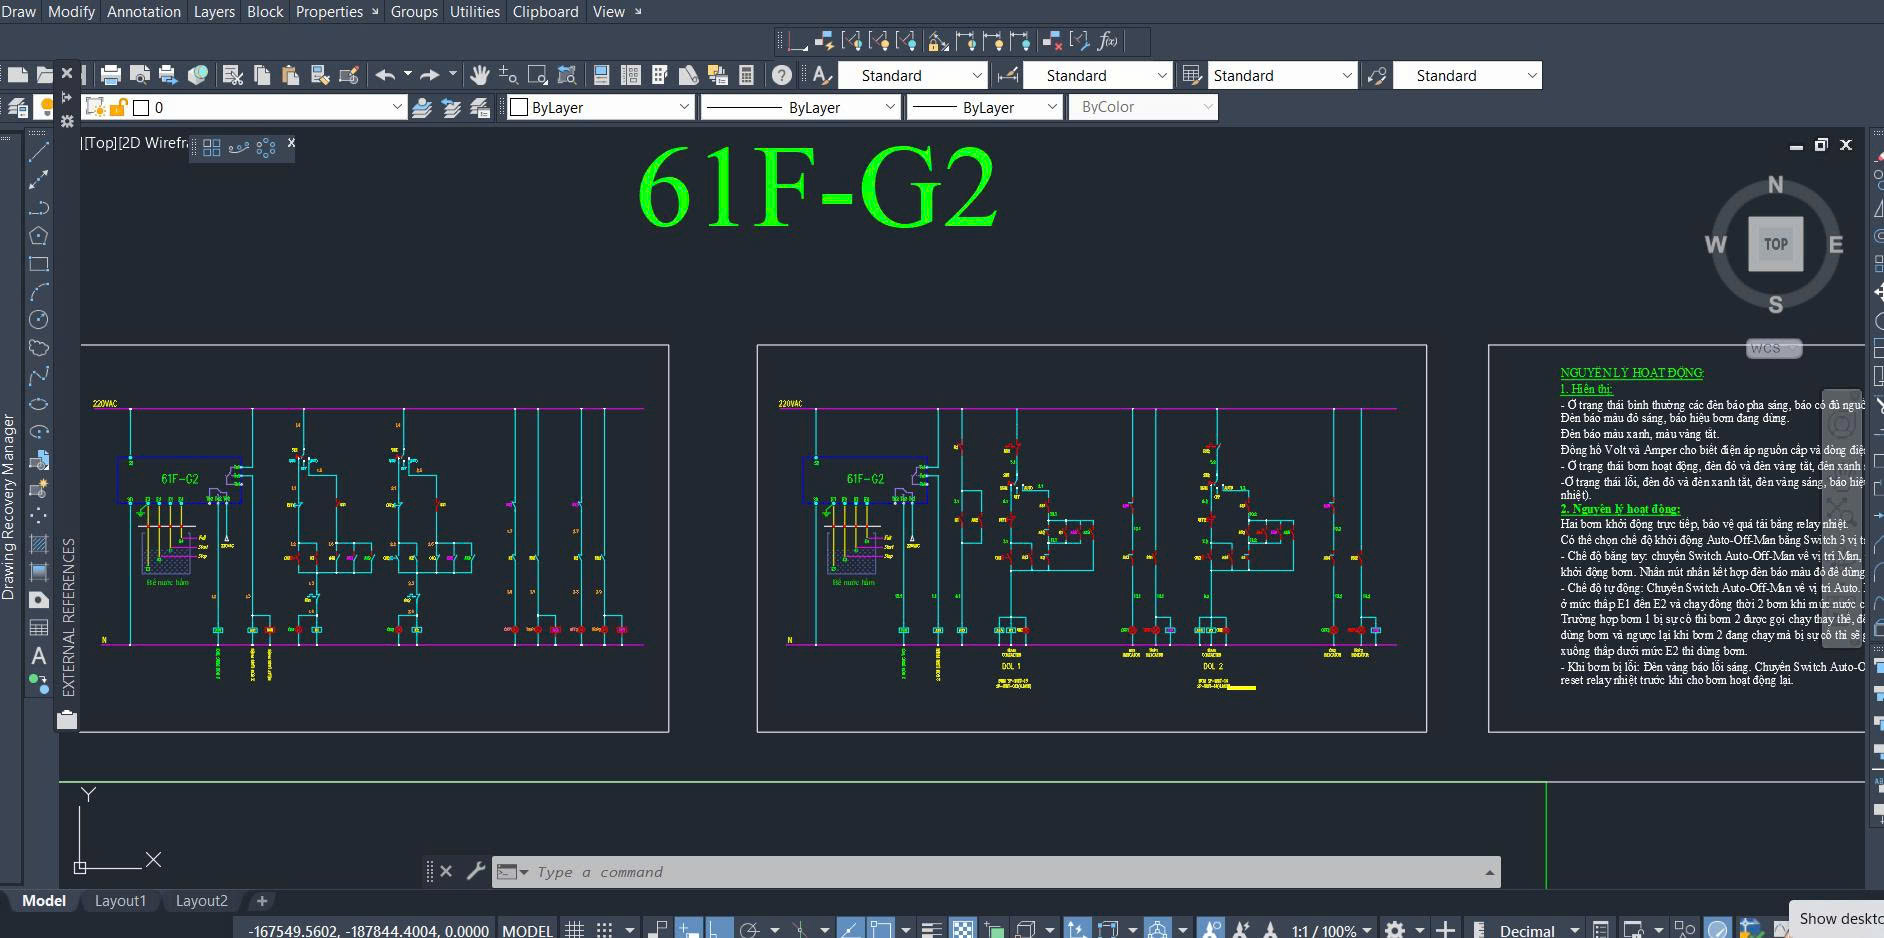The image size is (1884, 938).
Task: Click the Layer Previous icon
Action: pyautogui.click(x=451, y=107)
